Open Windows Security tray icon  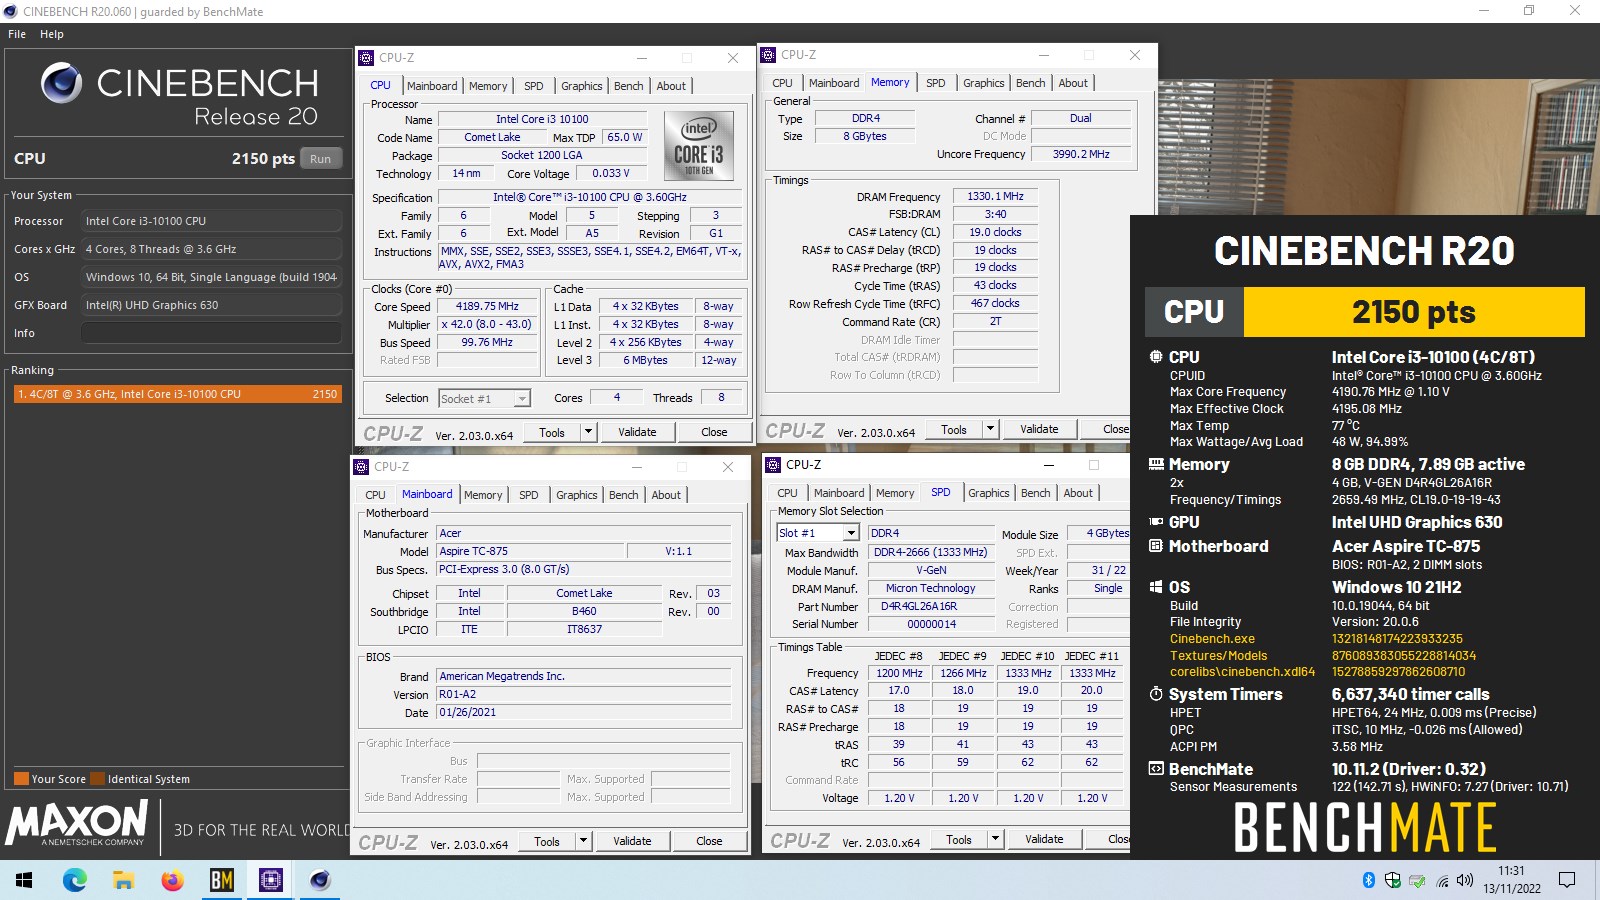tap(1392, 880)
